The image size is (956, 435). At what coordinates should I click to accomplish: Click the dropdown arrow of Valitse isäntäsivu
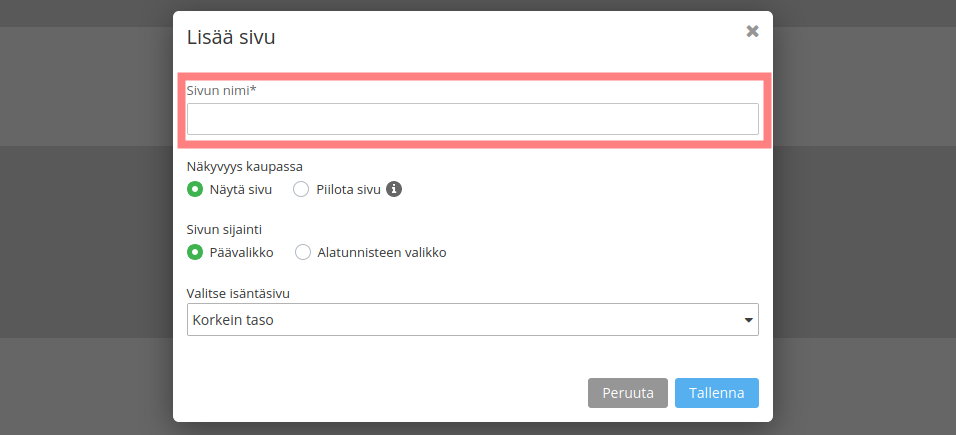749,320
